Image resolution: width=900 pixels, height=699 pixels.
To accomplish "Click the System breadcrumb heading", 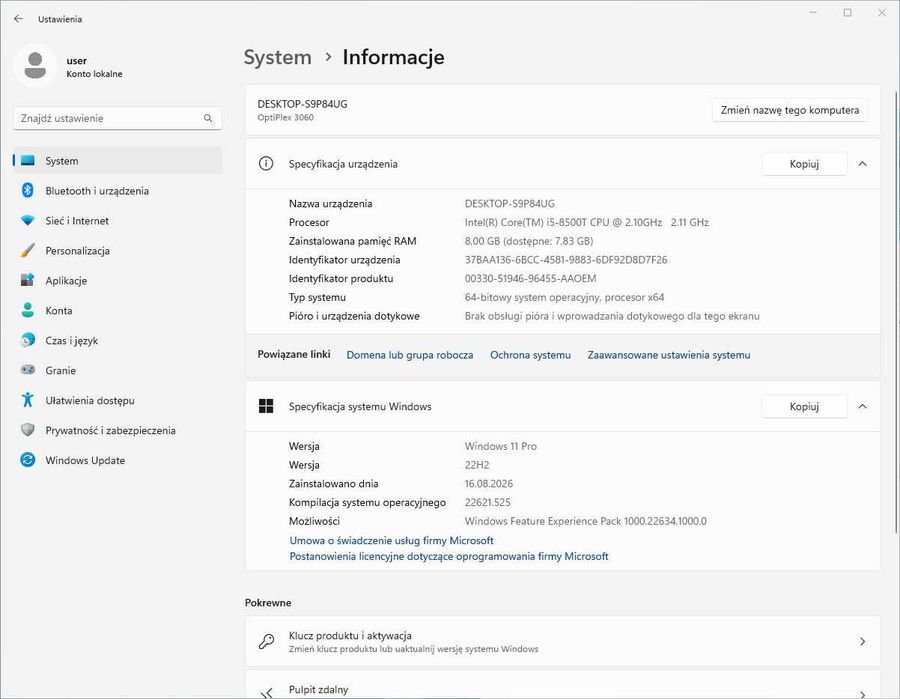I will (278, 57).
